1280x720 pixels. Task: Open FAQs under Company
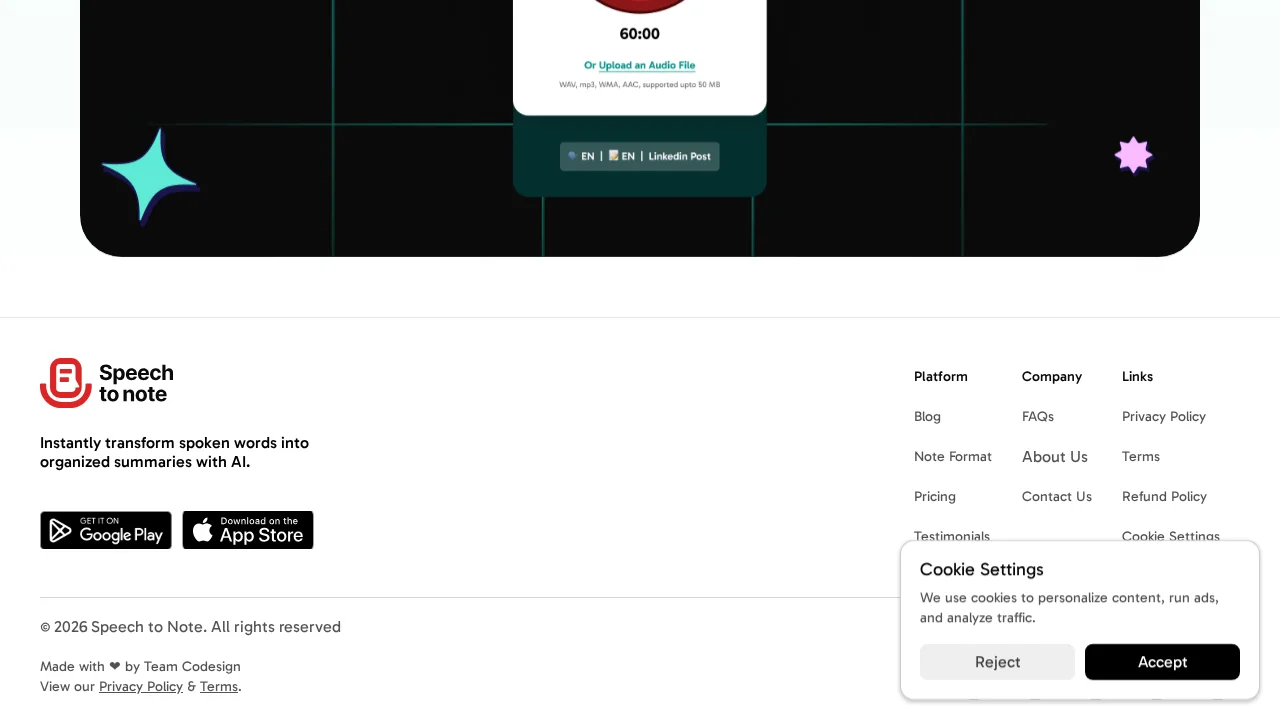coord(1037,417)
